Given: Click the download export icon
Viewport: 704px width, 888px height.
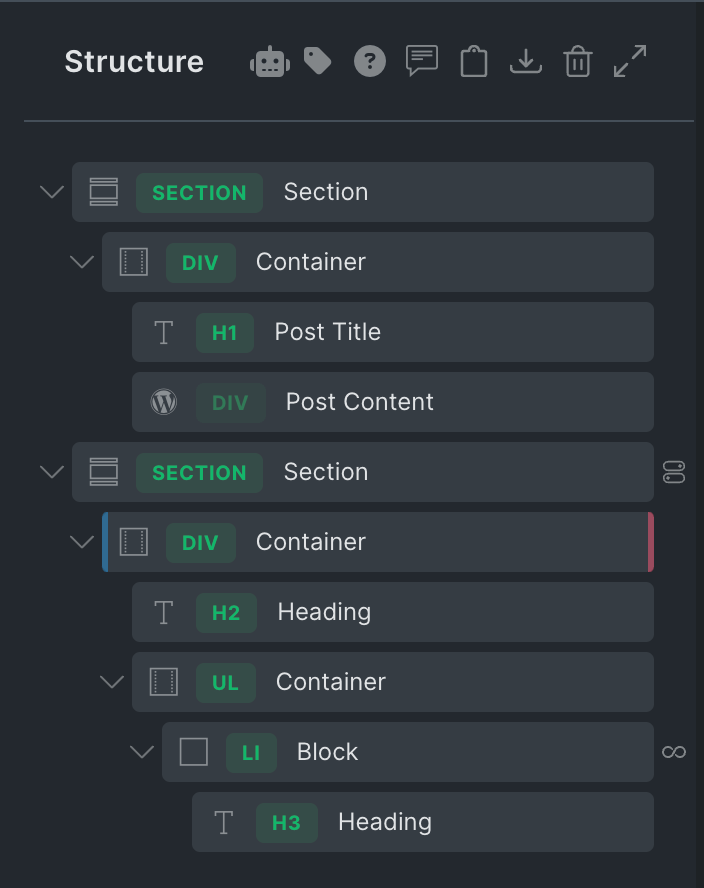Looking at the screenshot, I should pyautogui.click(x=526, y=62).
